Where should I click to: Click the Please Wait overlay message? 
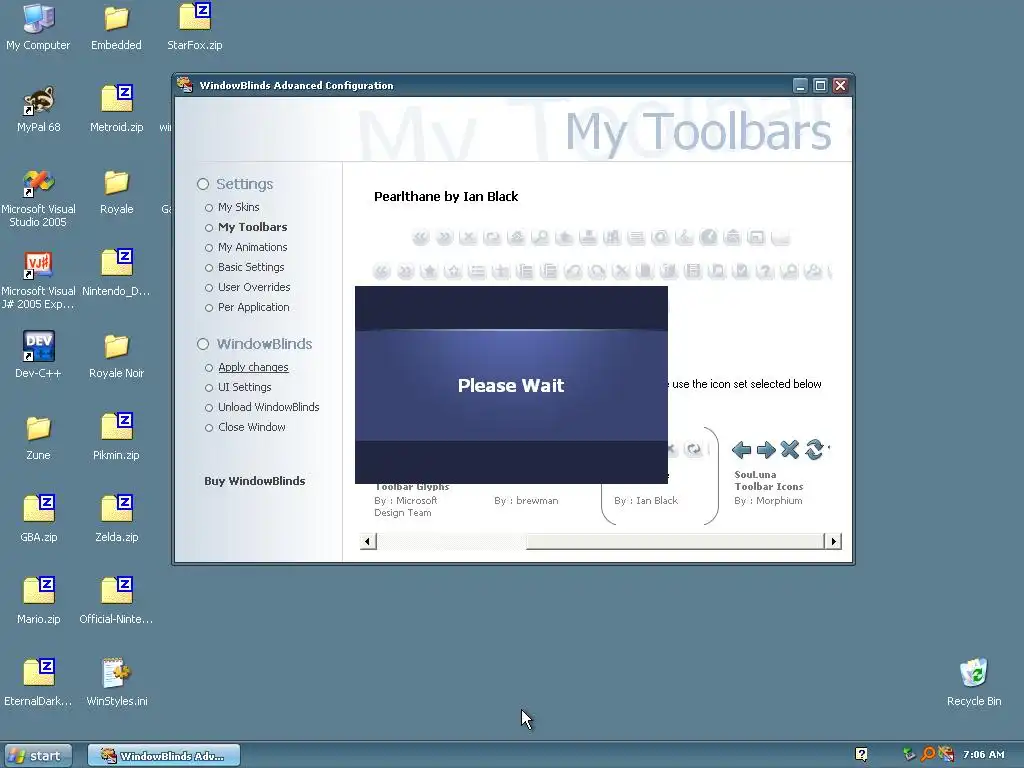[x=511, y=385]
